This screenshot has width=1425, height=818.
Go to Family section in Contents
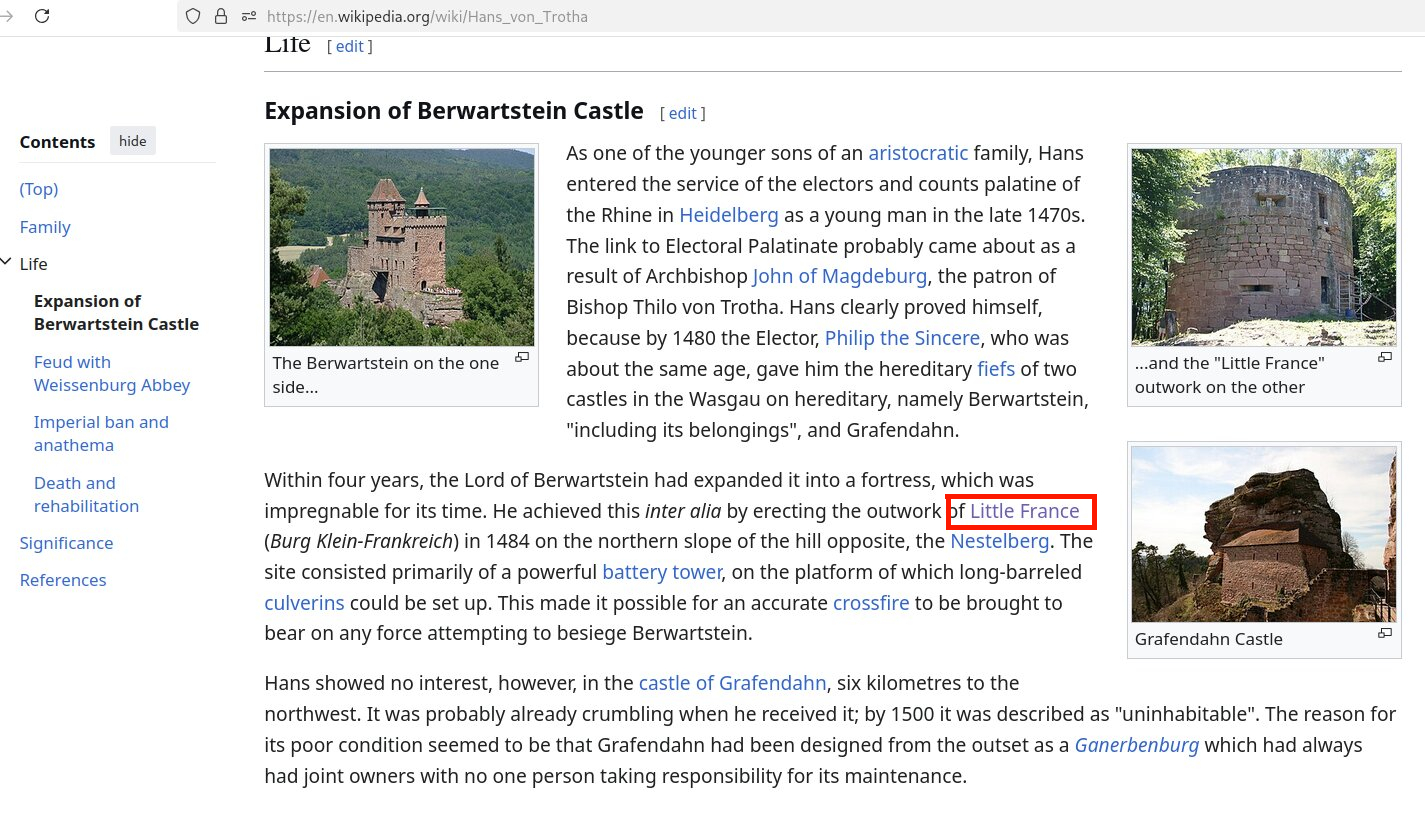click(x=45, y=227)
